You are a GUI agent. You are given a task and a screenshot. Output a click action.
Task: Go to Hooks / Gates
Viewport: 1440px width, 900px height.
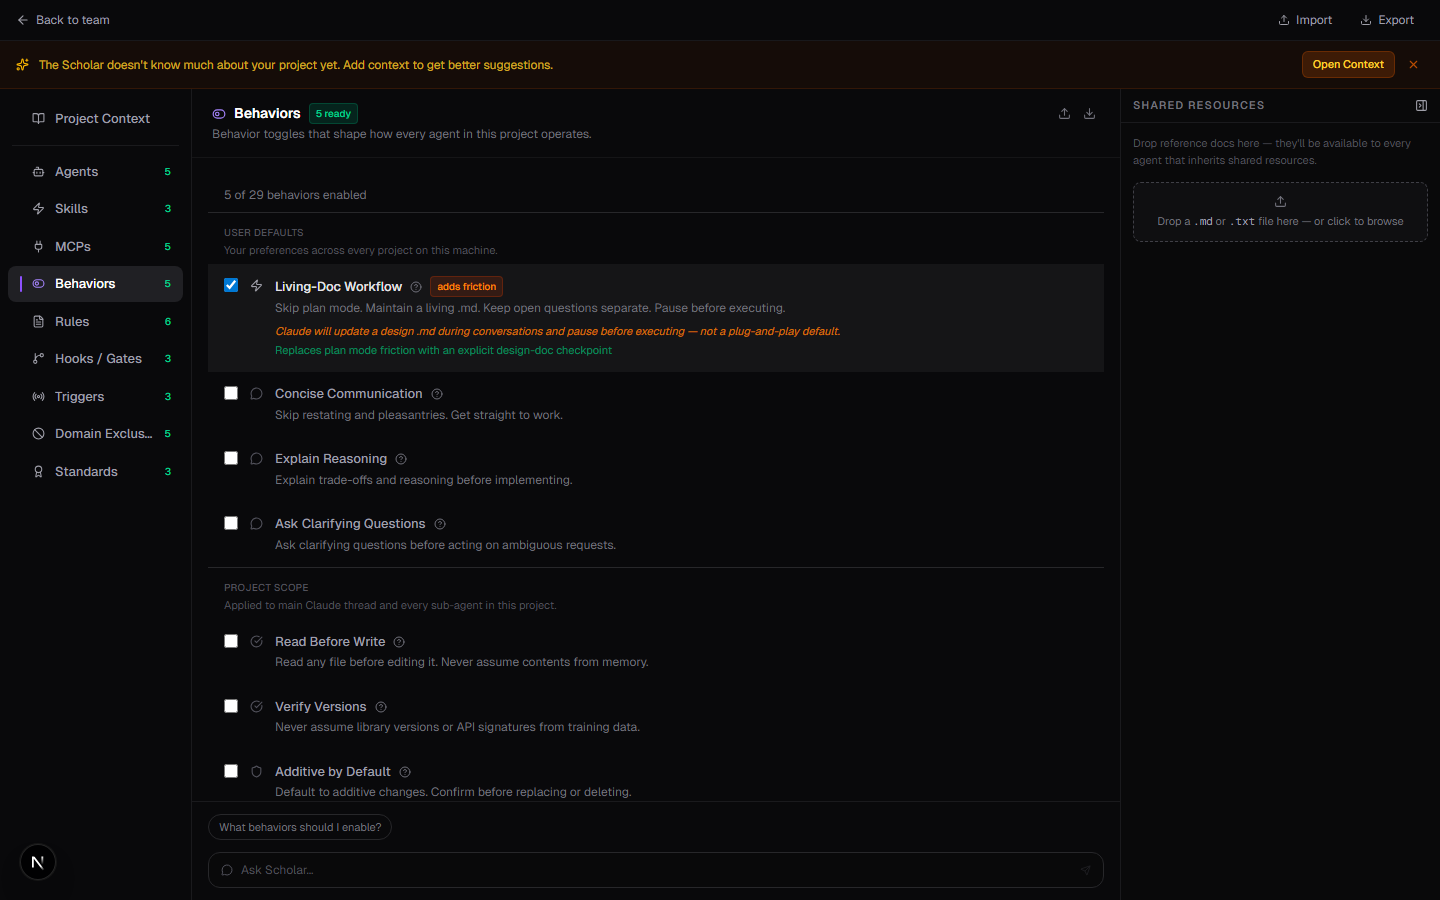point(95,359)
